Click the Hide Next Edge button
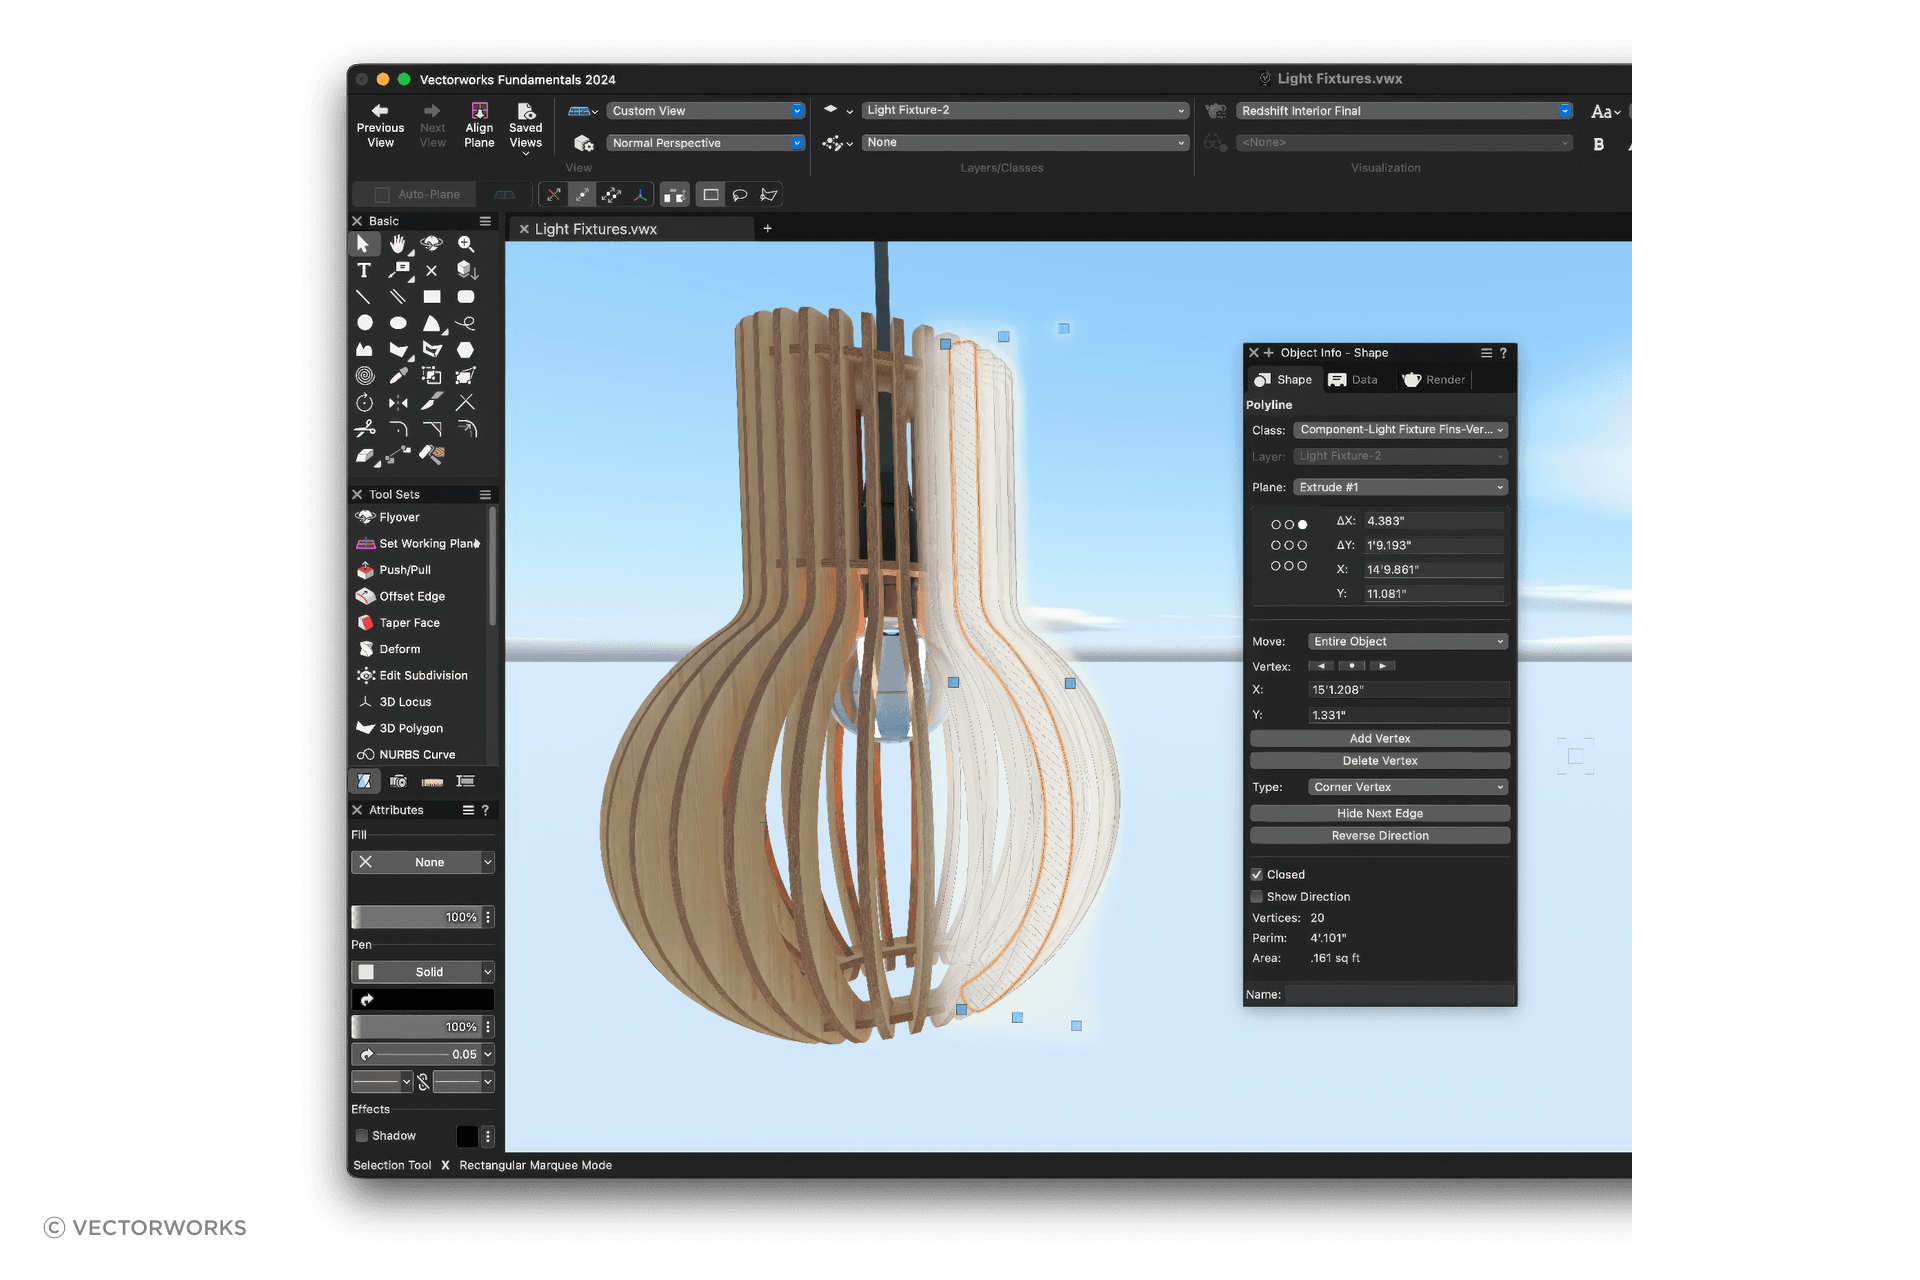This screenshot has height=1280, width=1920. pyautogui.click(x=1380, y=814)
